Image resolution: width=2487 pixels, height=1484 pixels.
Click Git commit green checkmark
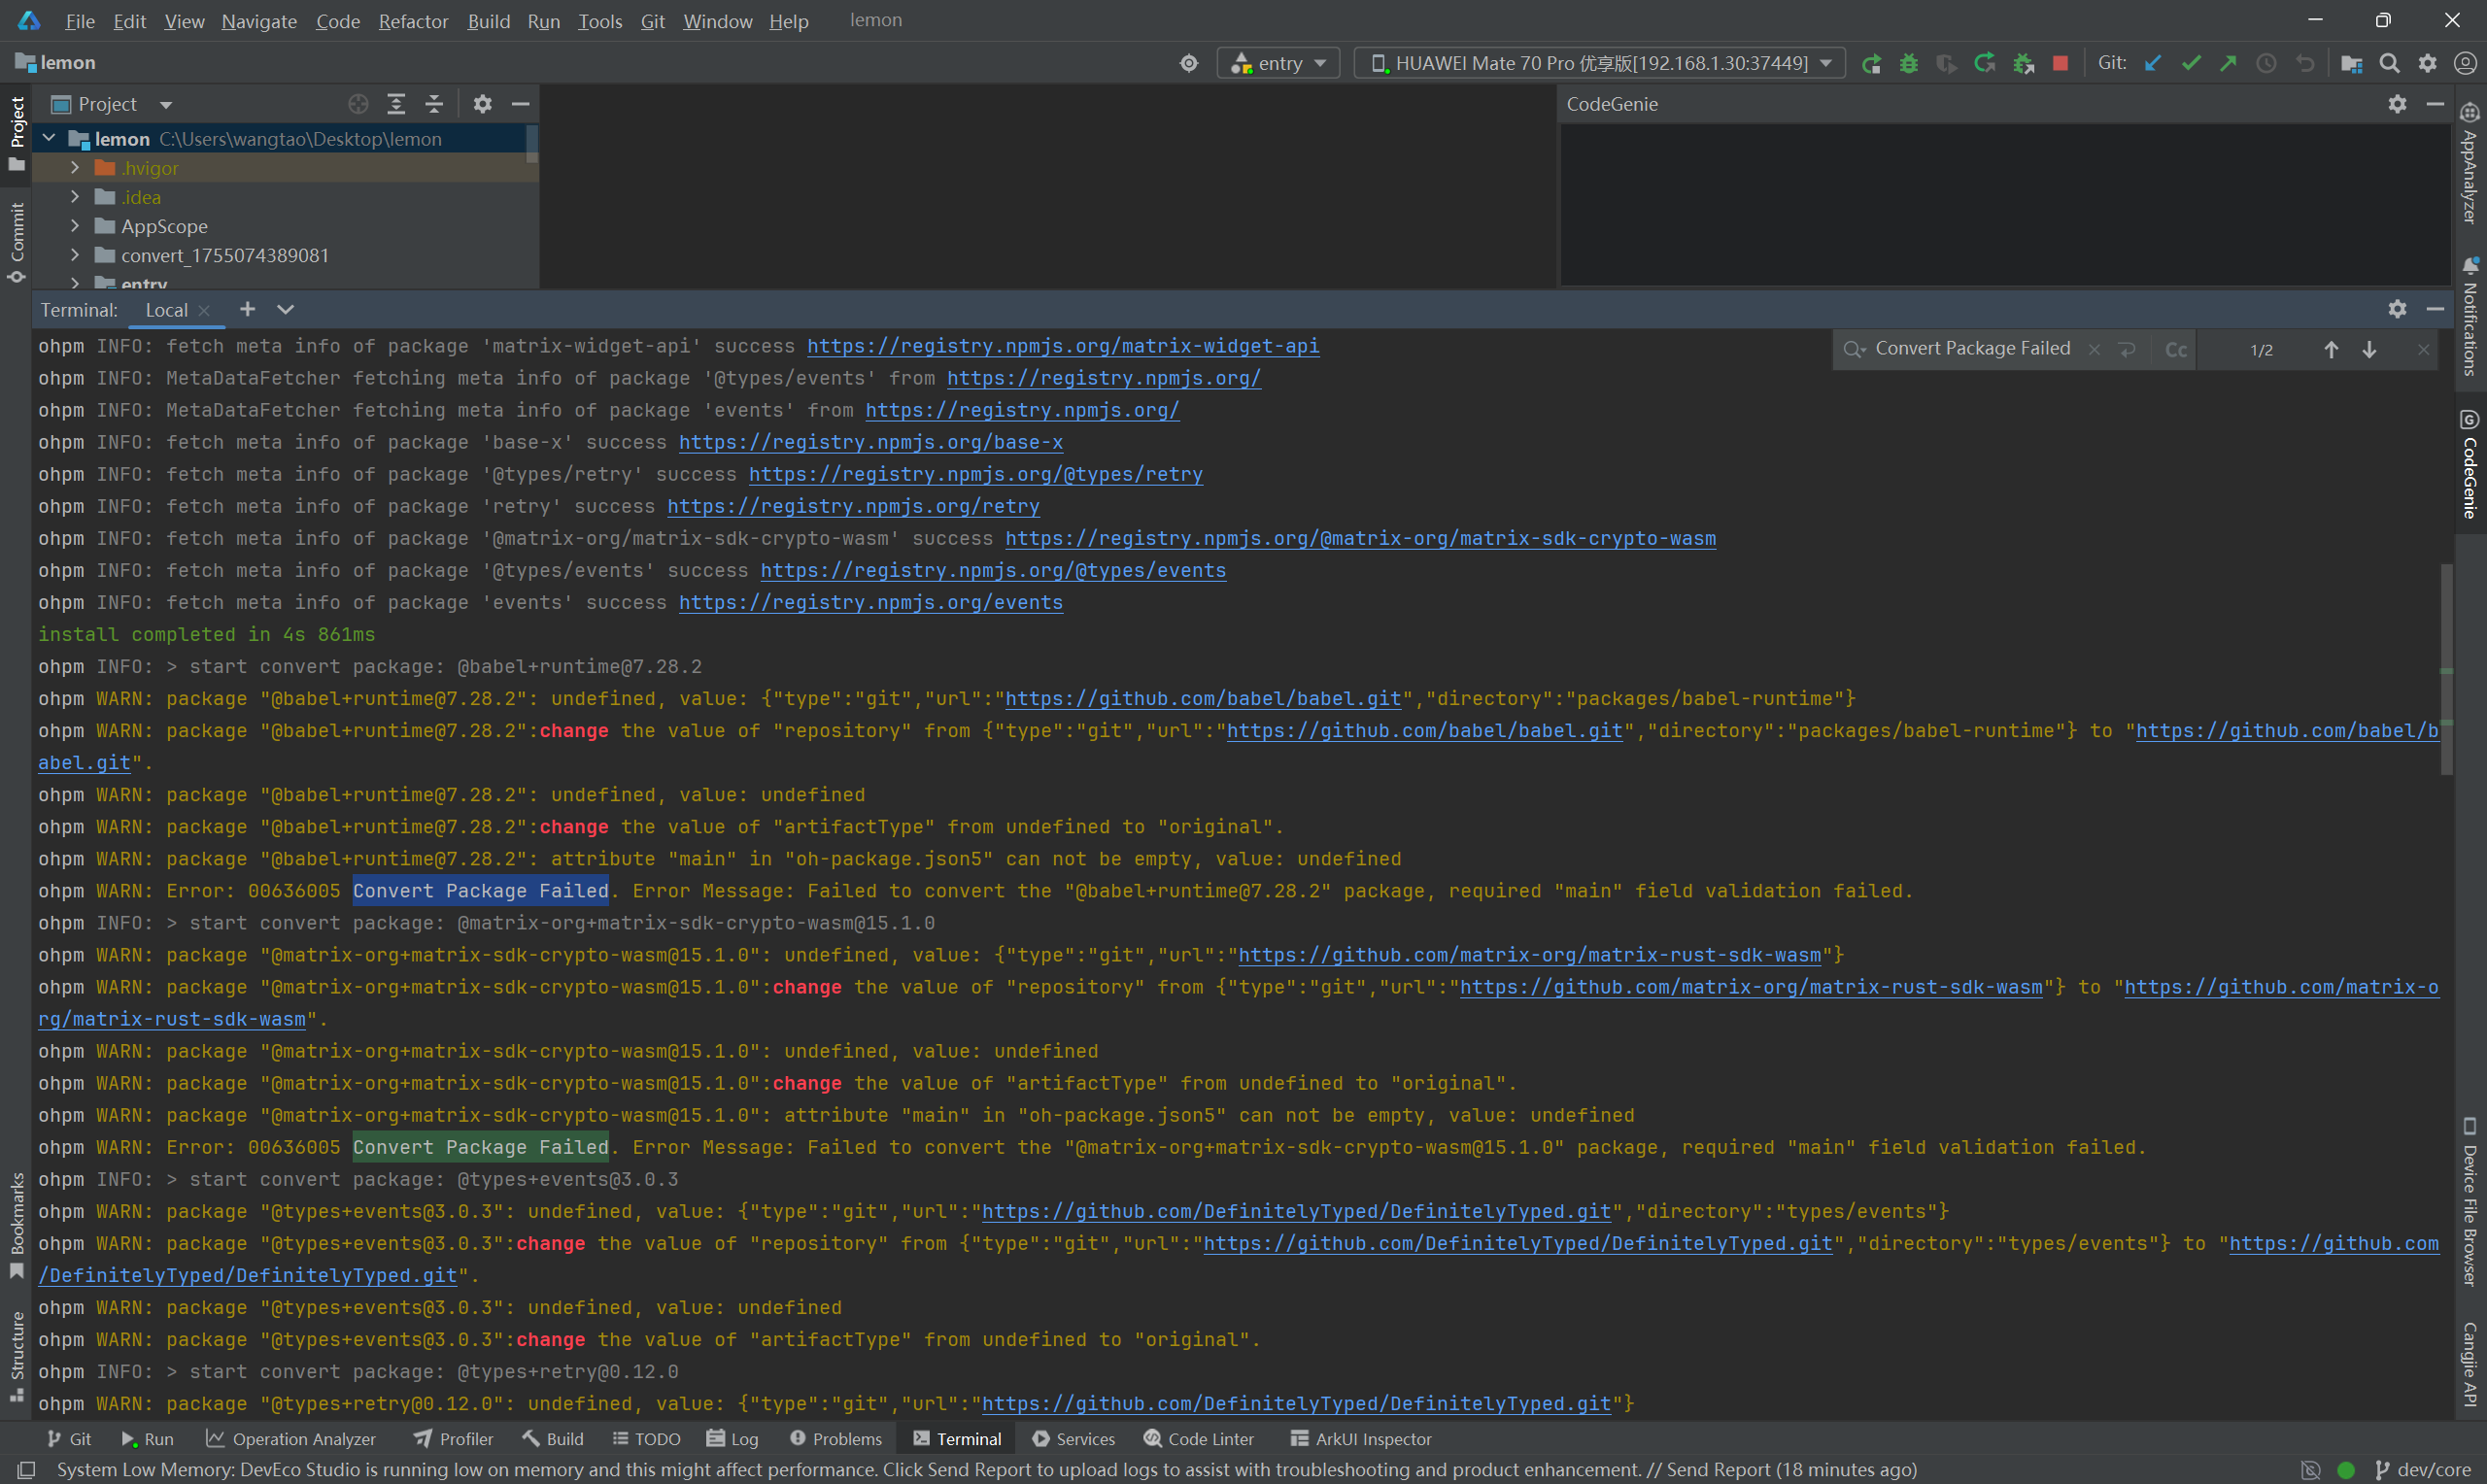pyautogui.click(x=2191, y=63)
